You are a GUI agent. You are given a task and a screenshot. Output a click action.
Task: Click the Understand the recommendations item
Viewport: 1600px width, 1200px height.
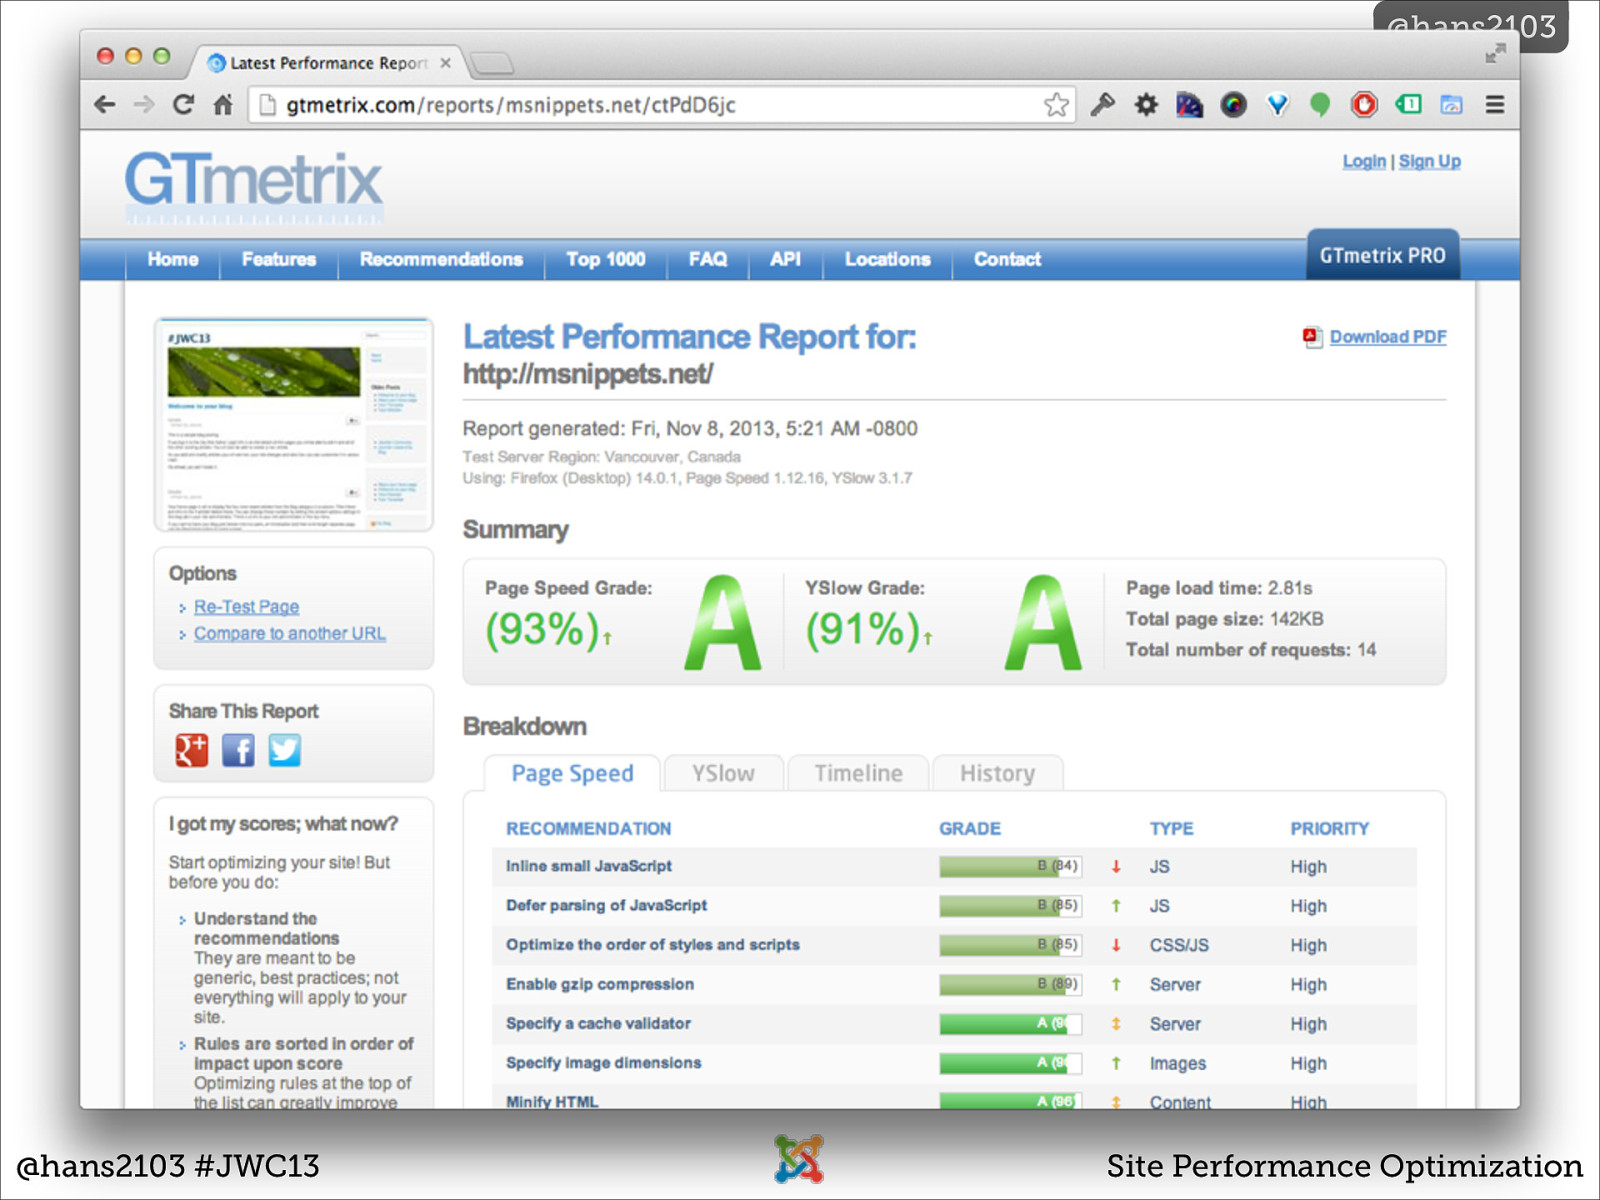pos(266,928)
